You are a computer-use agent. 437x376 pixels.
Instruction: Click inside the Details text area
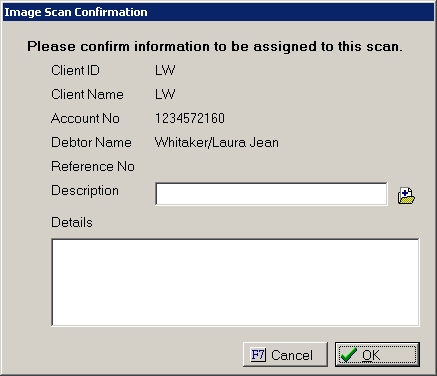(235, 282)
